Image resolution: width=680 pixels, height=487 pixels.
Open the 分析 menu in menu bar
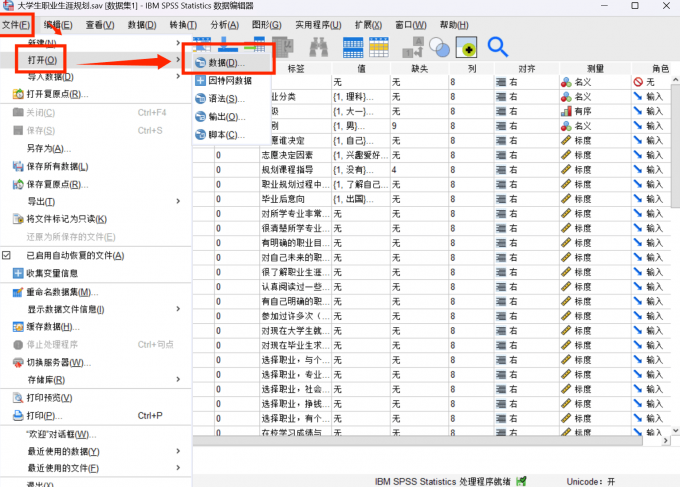[x=225, y=24]
